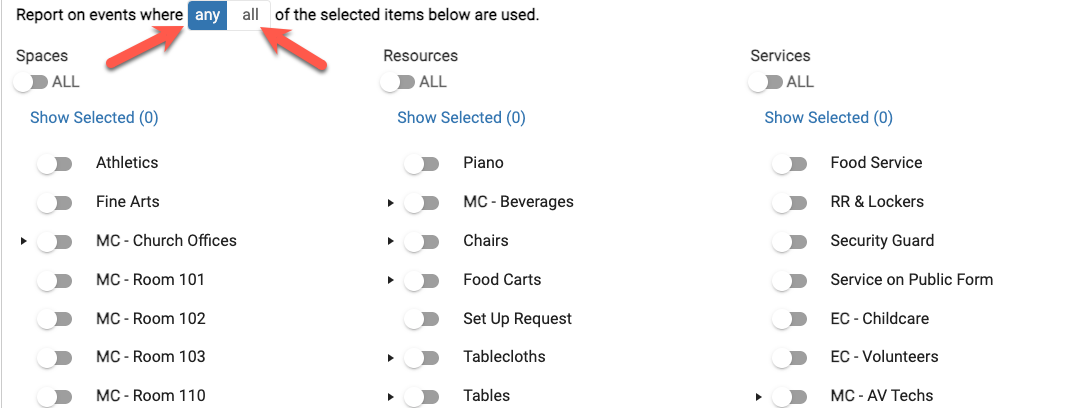Show selected Resources items
This screenshot has width=1083, height=408.
[461, 118]
